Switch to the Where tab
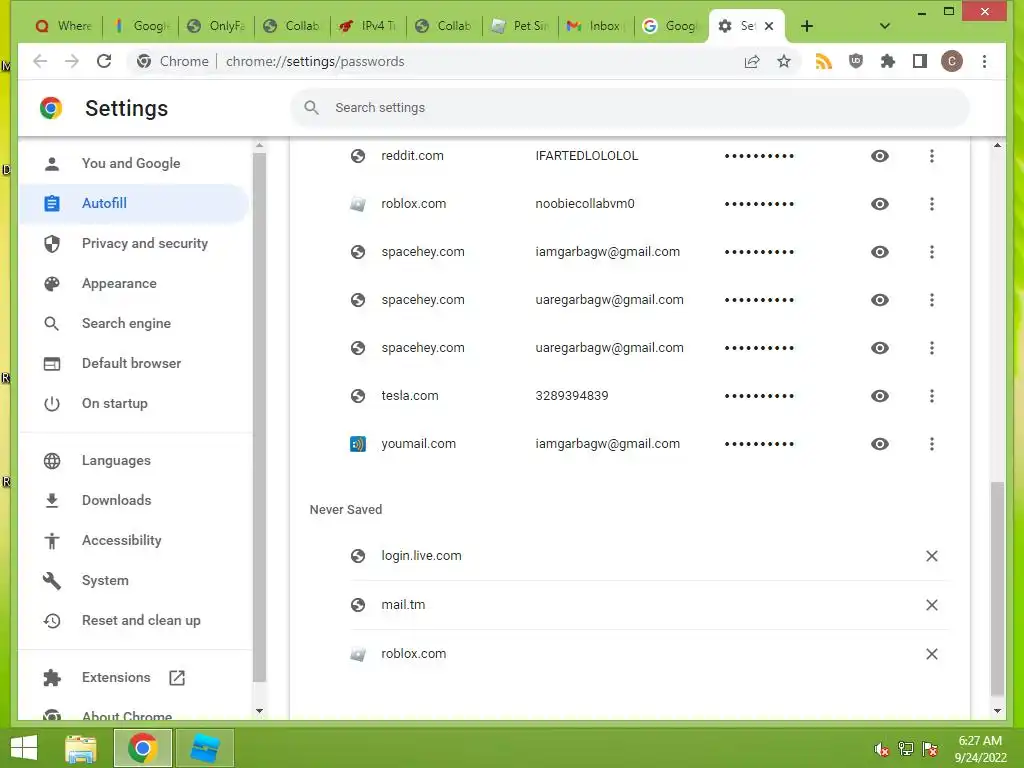Screen dimensions: 1024x768 [63, 26]
